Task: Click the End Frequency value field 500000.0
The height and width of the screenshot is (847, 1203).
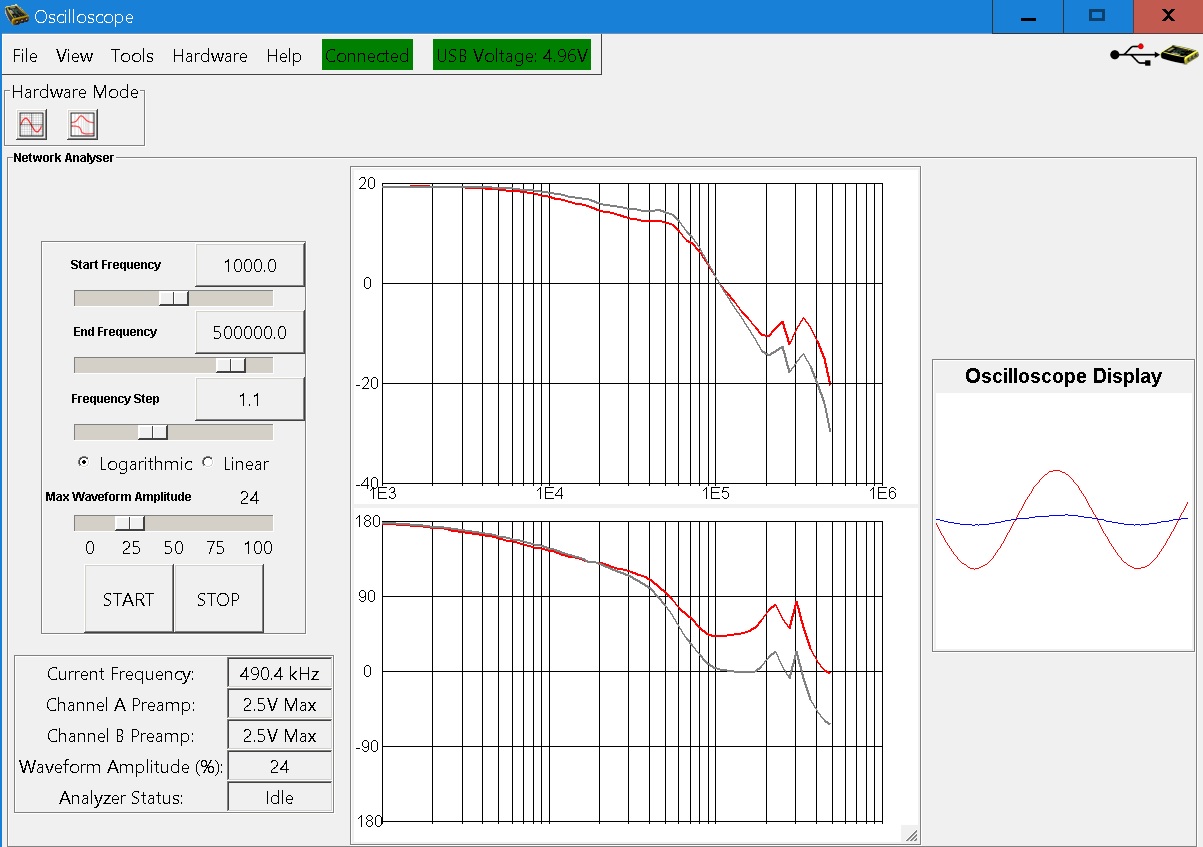Action: pos(249,333)
